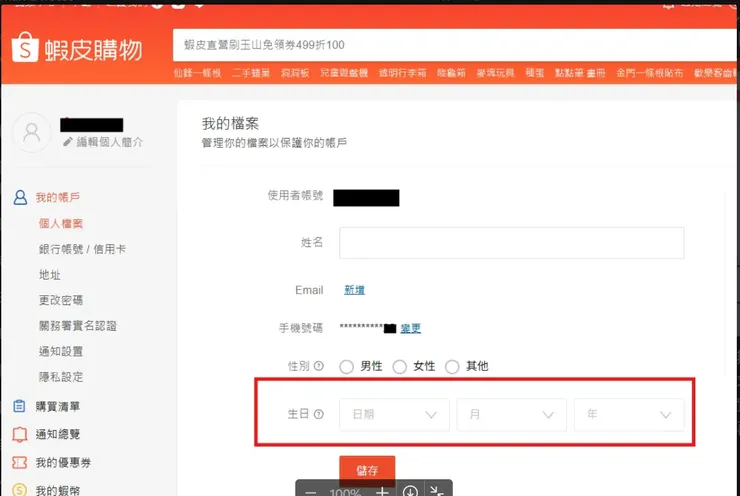Image resolution: width=740 pixels, height=496 pixels.
Task: Click the 編輯個人簡介 link
Action: point(109,142)
